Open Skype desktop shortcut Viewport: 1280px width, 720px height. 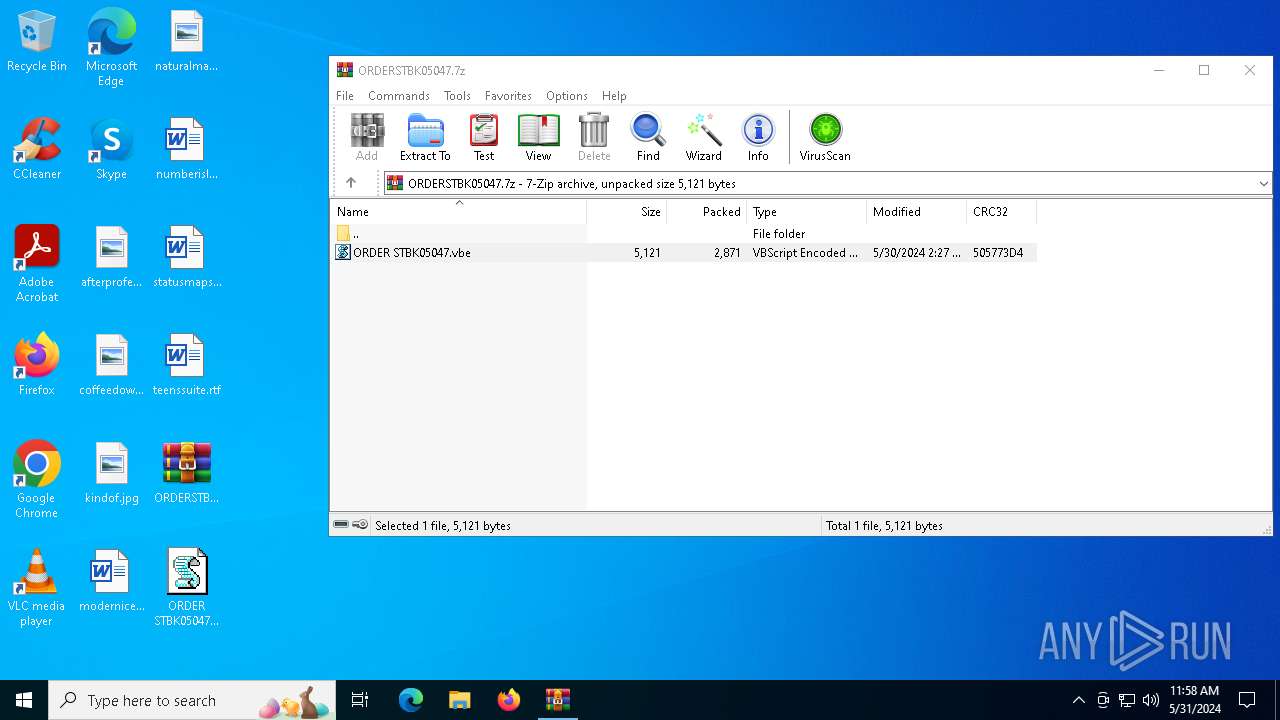[111, 149]
